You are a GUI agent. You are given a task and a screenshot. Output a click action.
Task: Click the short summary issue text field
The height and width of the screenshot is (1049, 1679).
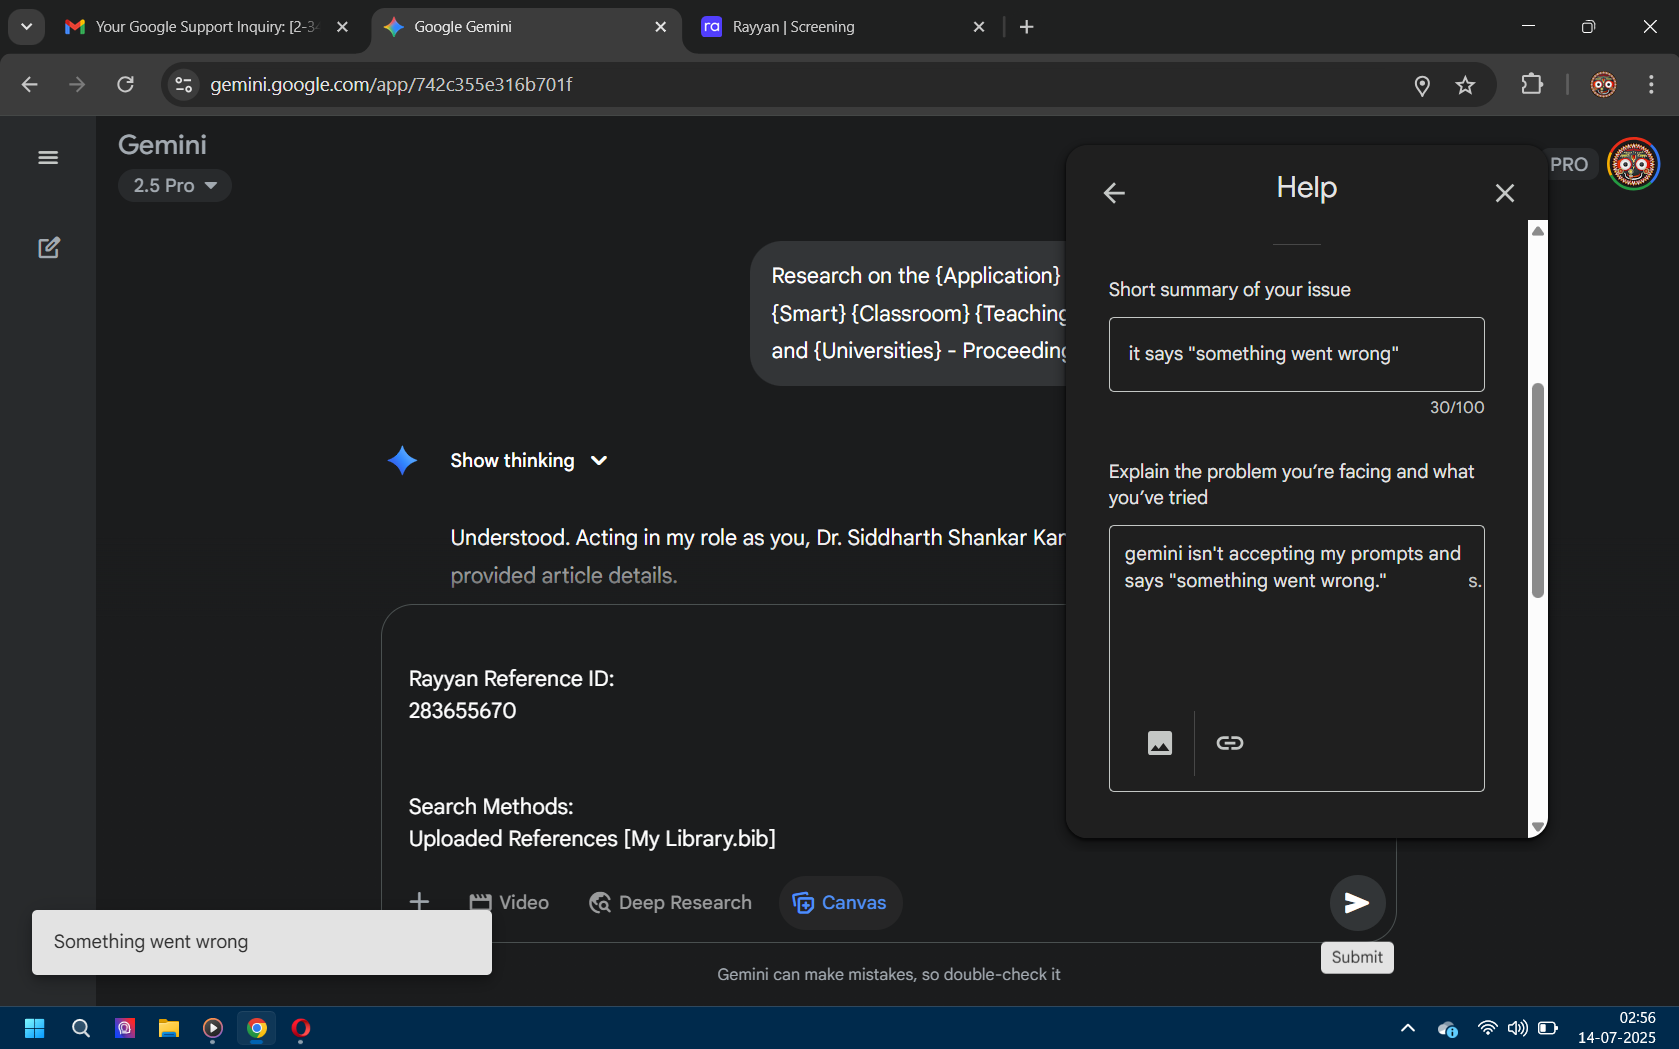(x=1296, y=354)
